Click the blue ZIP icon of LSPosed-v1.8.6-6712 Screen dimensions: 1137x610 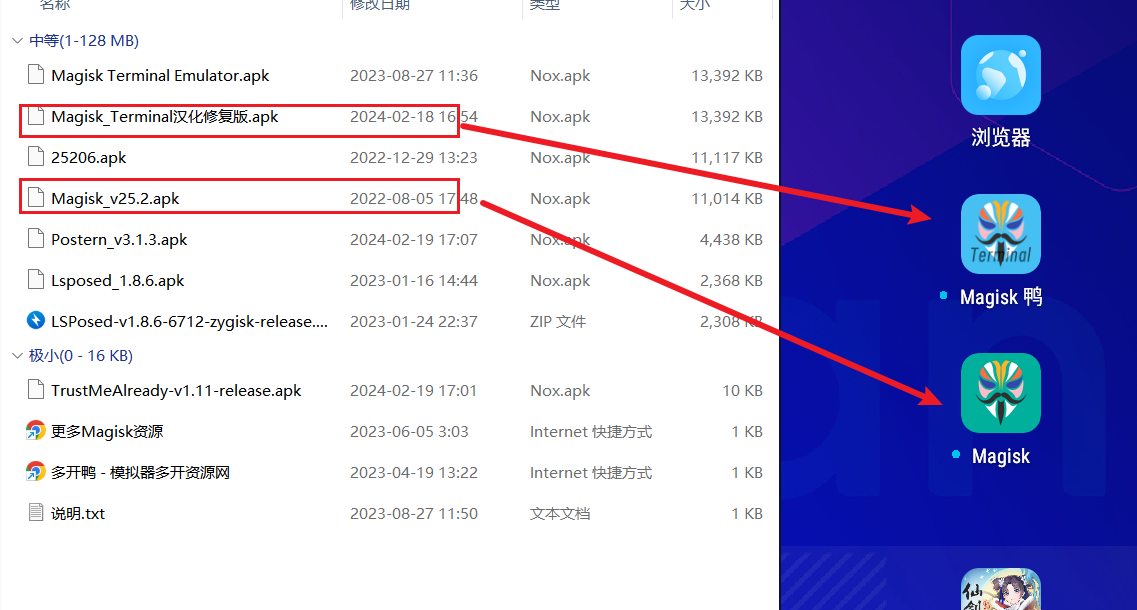click(x=36, y=320)
